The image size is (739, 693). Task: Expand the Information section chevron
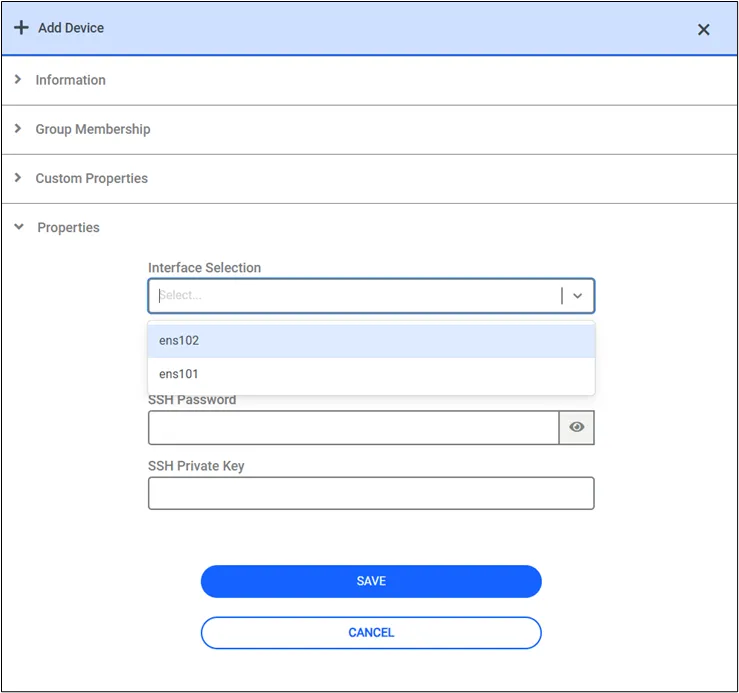click(x=18, y=79)
